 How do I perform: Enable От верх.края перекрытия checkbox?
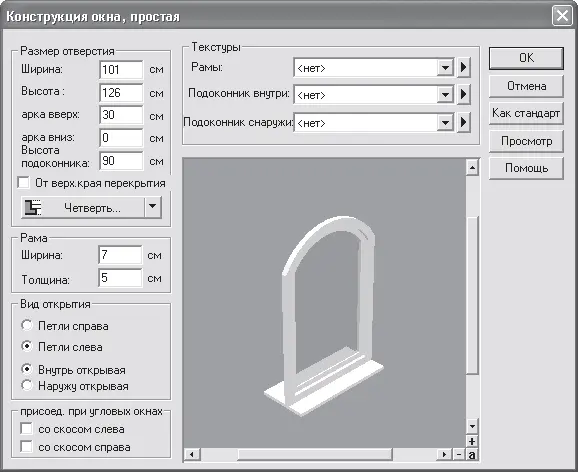24,183
